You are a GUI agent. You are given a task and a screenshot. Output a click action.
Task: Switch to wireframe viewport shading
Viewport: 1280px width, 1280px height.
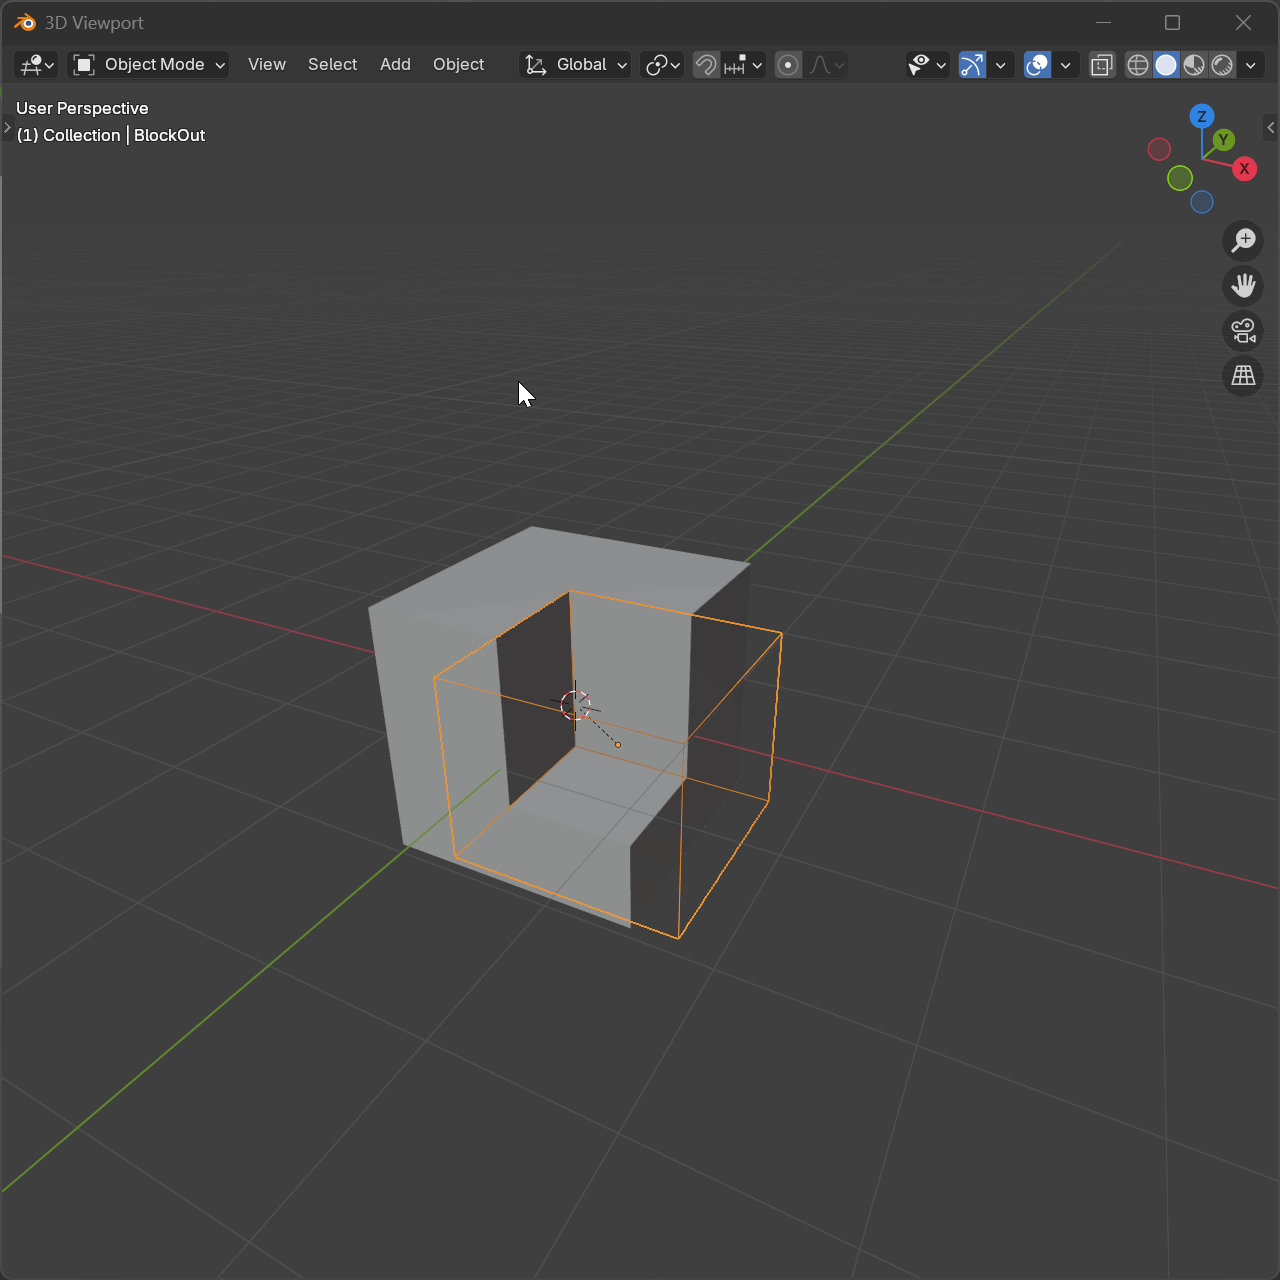[x=1137, y=64]
